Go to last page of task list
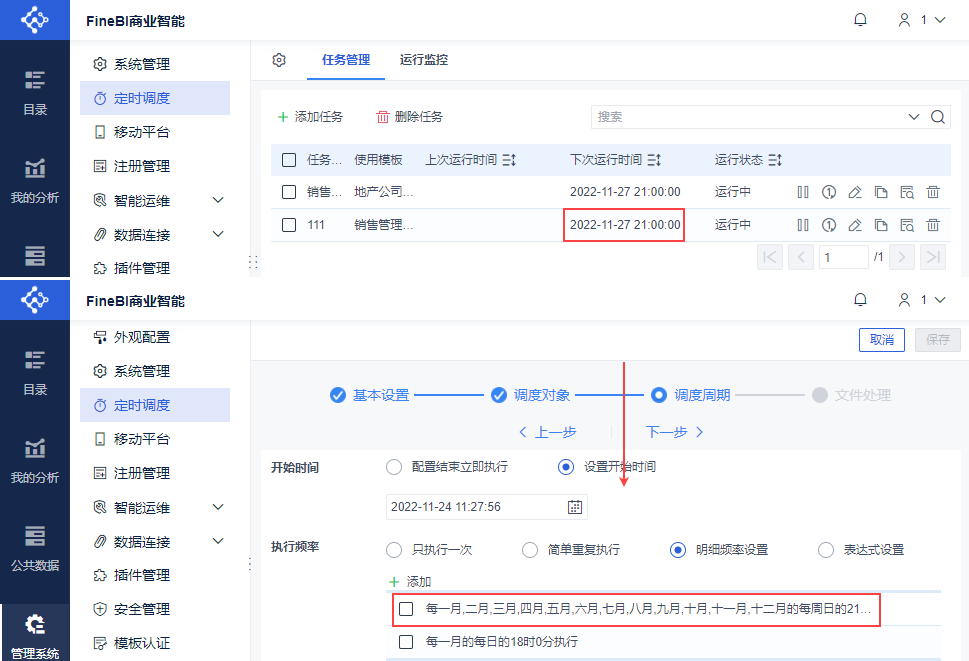 click(933, 257)
